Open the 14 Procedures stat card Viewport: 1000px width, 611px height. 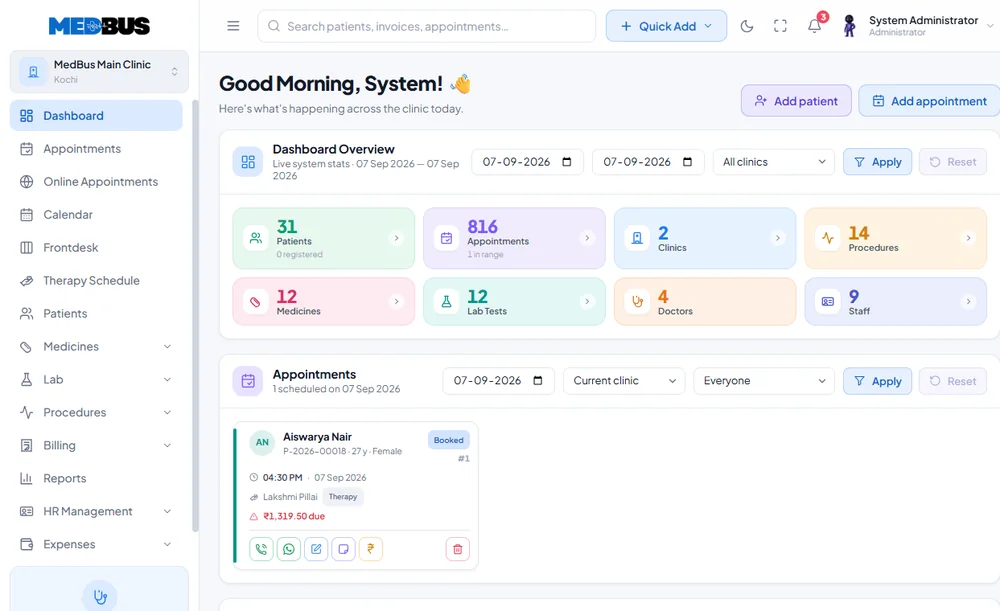click(x=895, y=238)
